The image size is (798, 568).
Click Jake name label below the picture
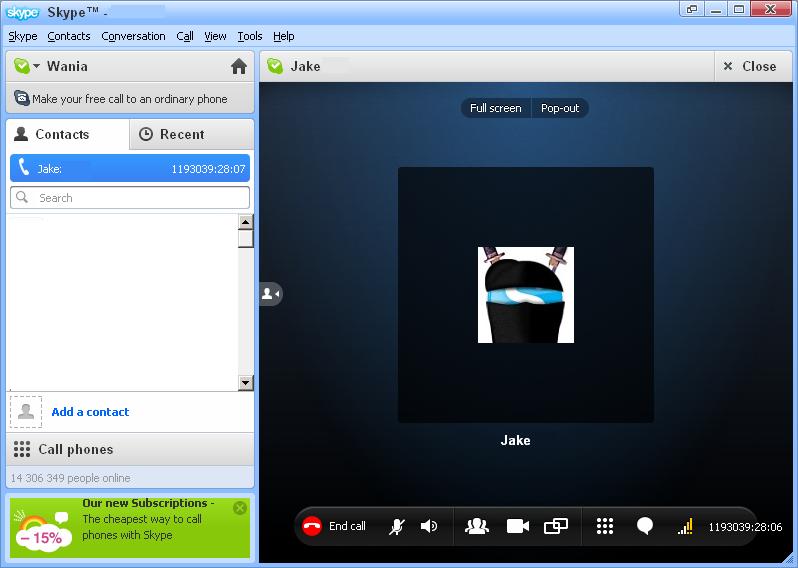516,440
